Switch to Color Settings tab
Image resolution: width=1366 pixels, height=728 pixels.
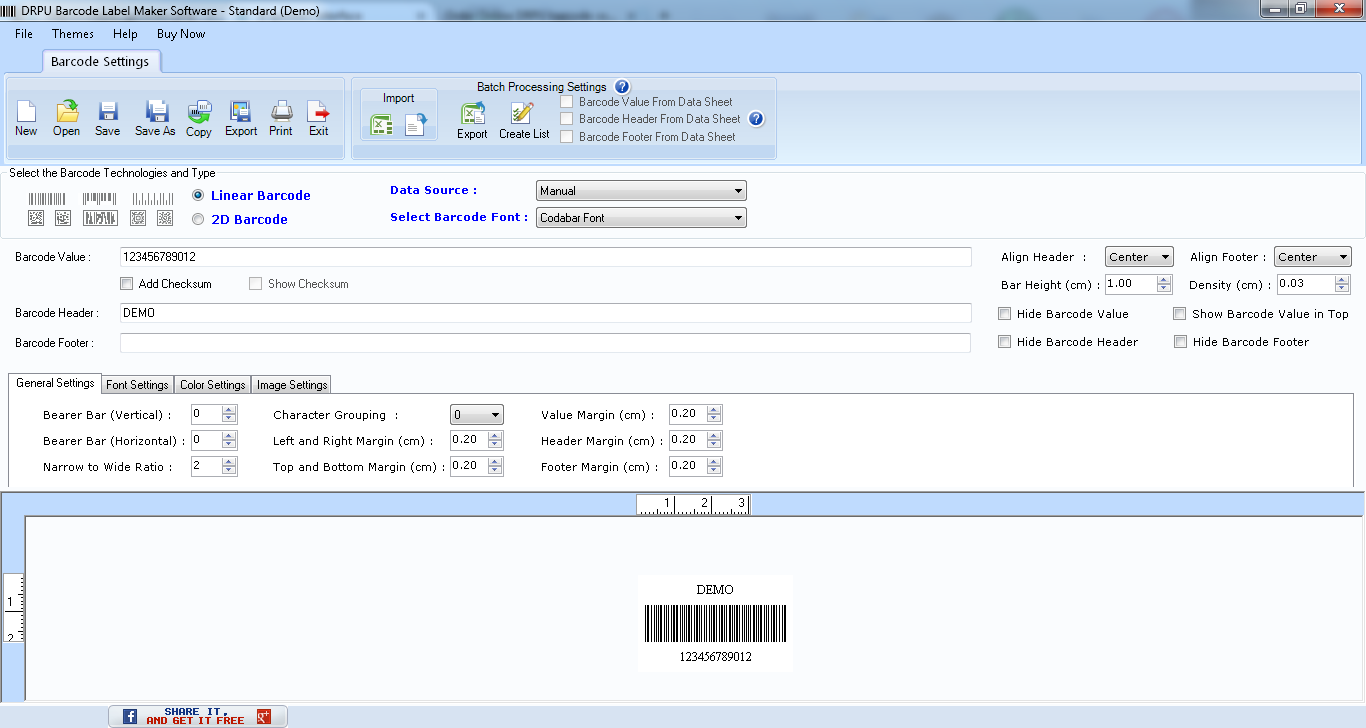(x=212, y=385)
